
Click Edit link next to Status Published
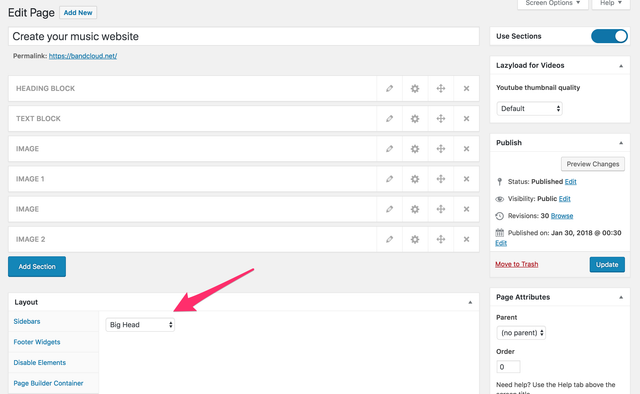point(571,182)
